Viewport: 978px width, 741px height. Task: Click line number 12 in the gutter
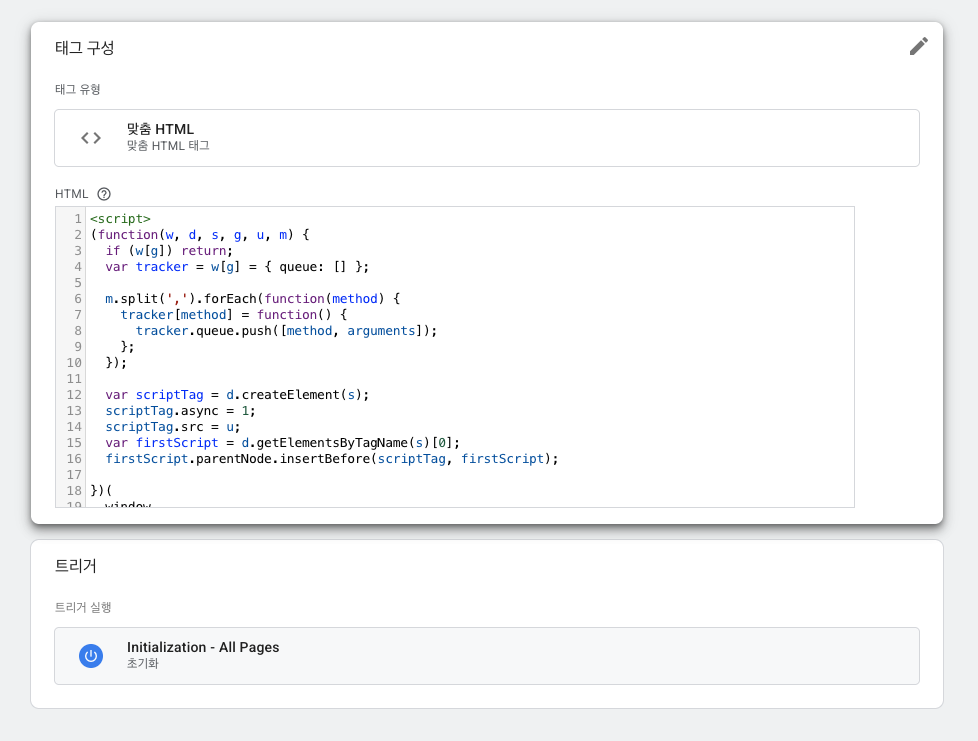click(74, 395)
